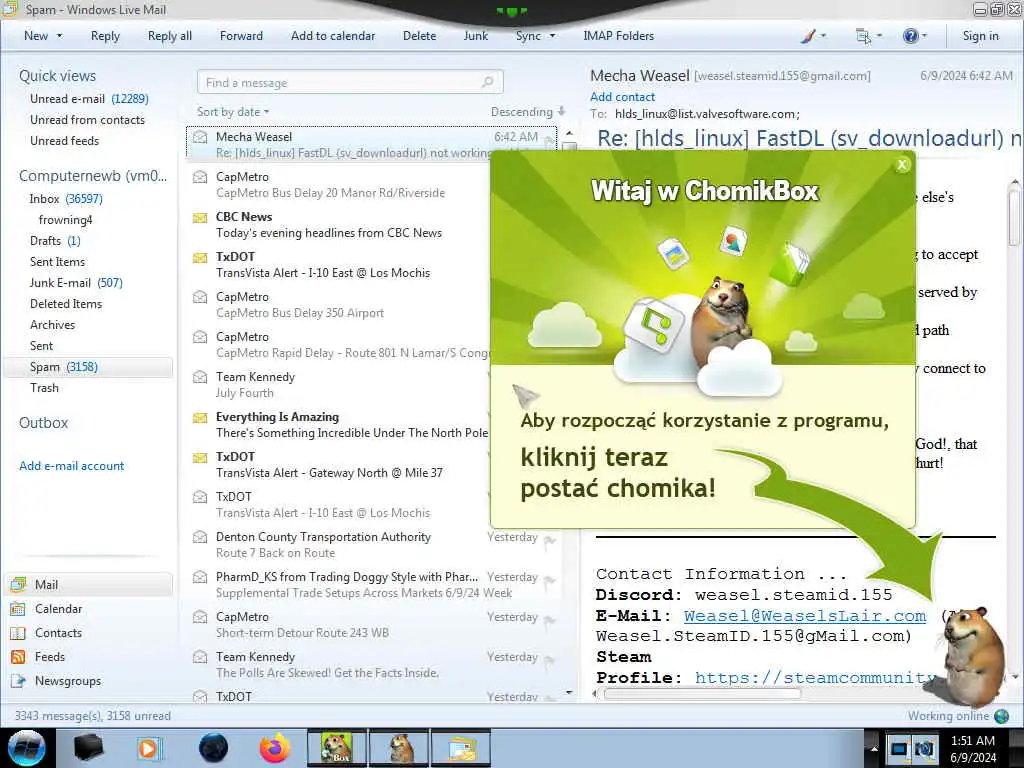Viewport: 1024px width, 768px height.
Task: Flag the Team Kennedy Polls message
Action: click(x=550, y=660)
